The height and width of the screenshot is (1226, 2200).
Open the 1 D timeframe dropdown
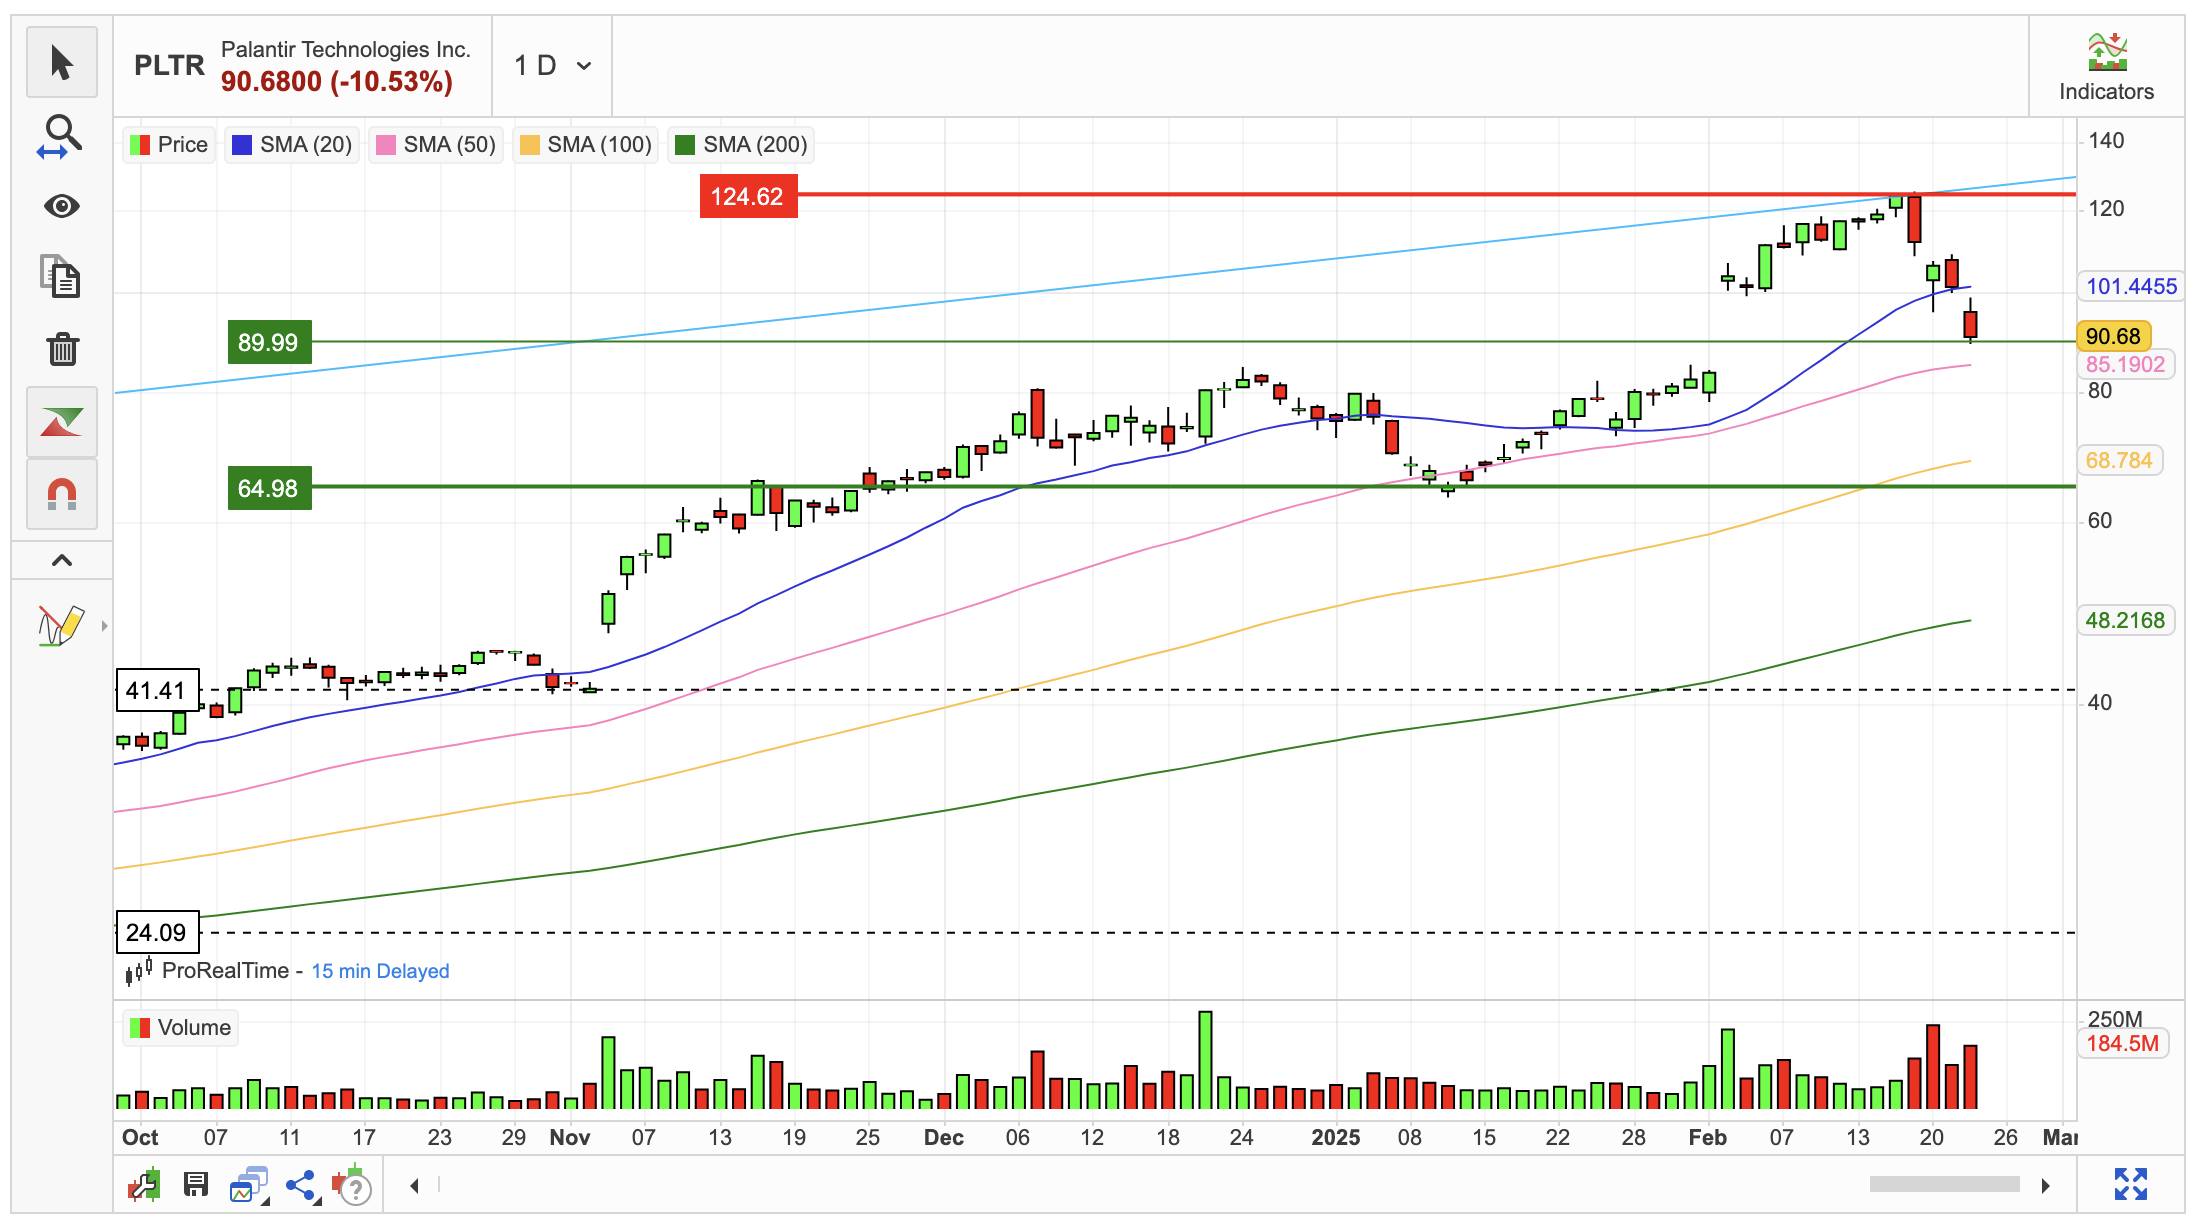pyautogui.click(x=552, y=66)
